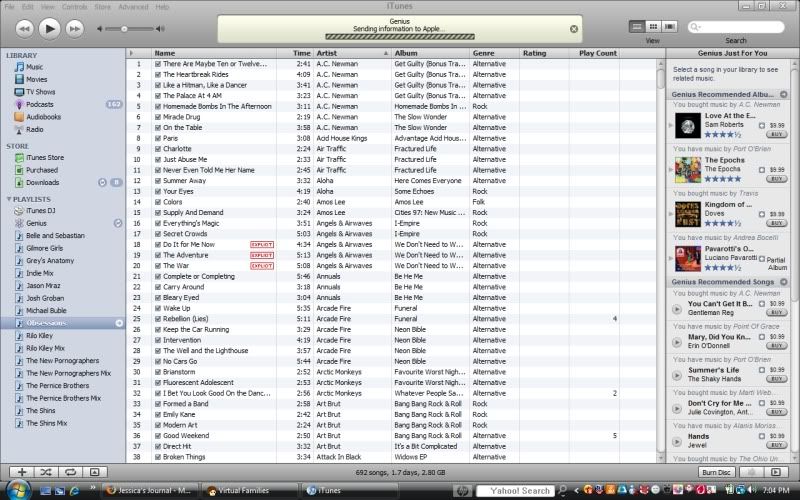Hide the Genius sidebar

tap(776, 472)
